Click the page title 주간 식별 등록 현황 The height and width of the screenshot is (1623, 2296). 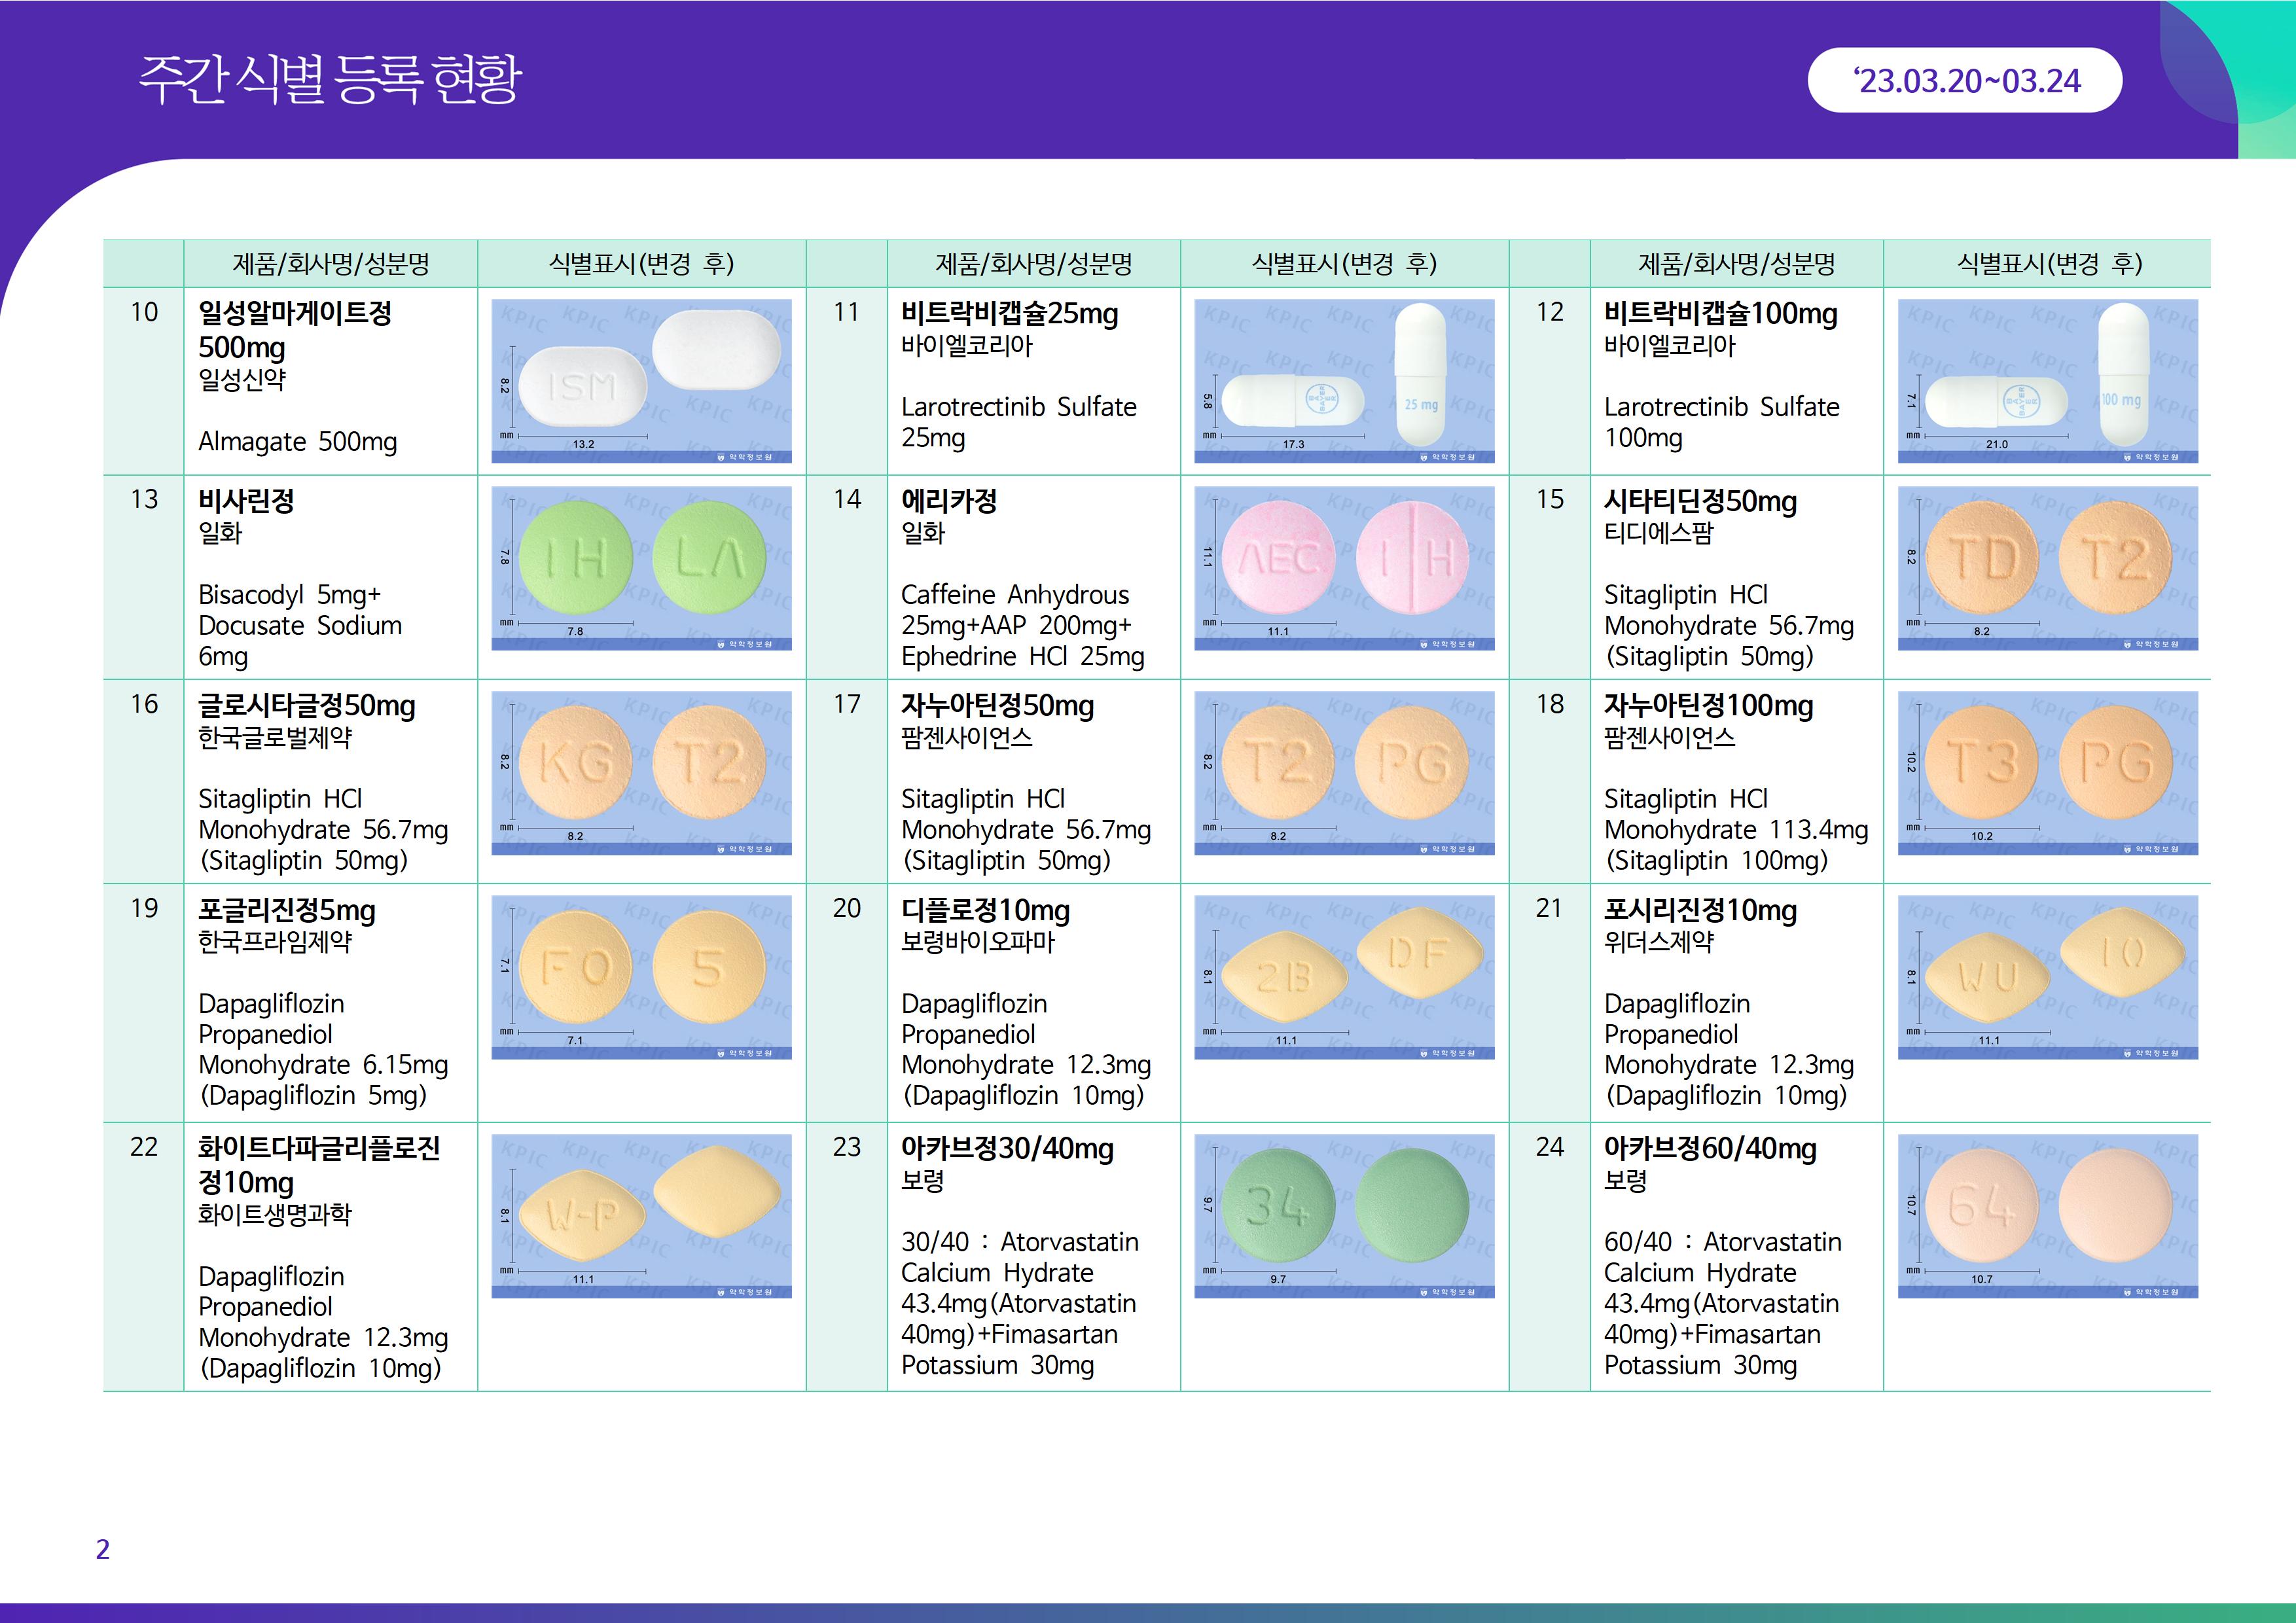tap(329, 80)
